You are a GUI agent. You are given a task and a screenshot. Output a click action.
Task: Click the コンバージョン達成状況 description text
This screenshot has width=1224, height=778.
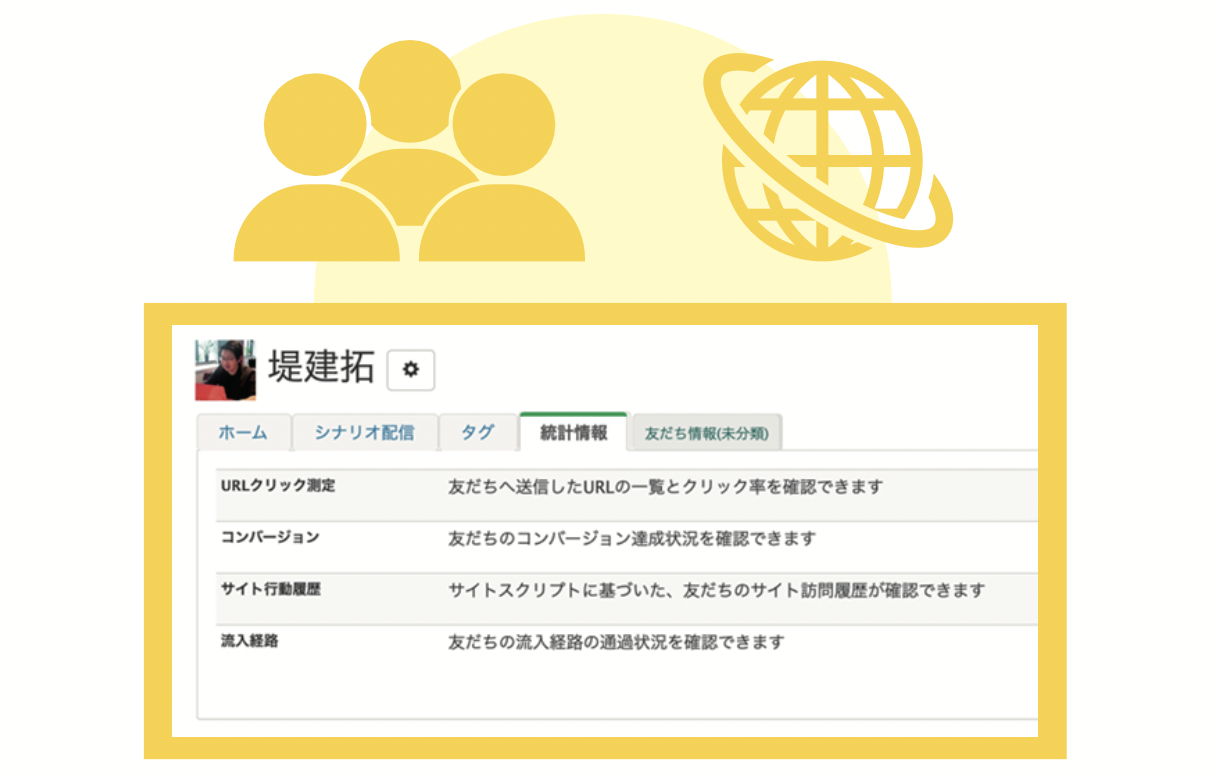[x=631, y=539]
